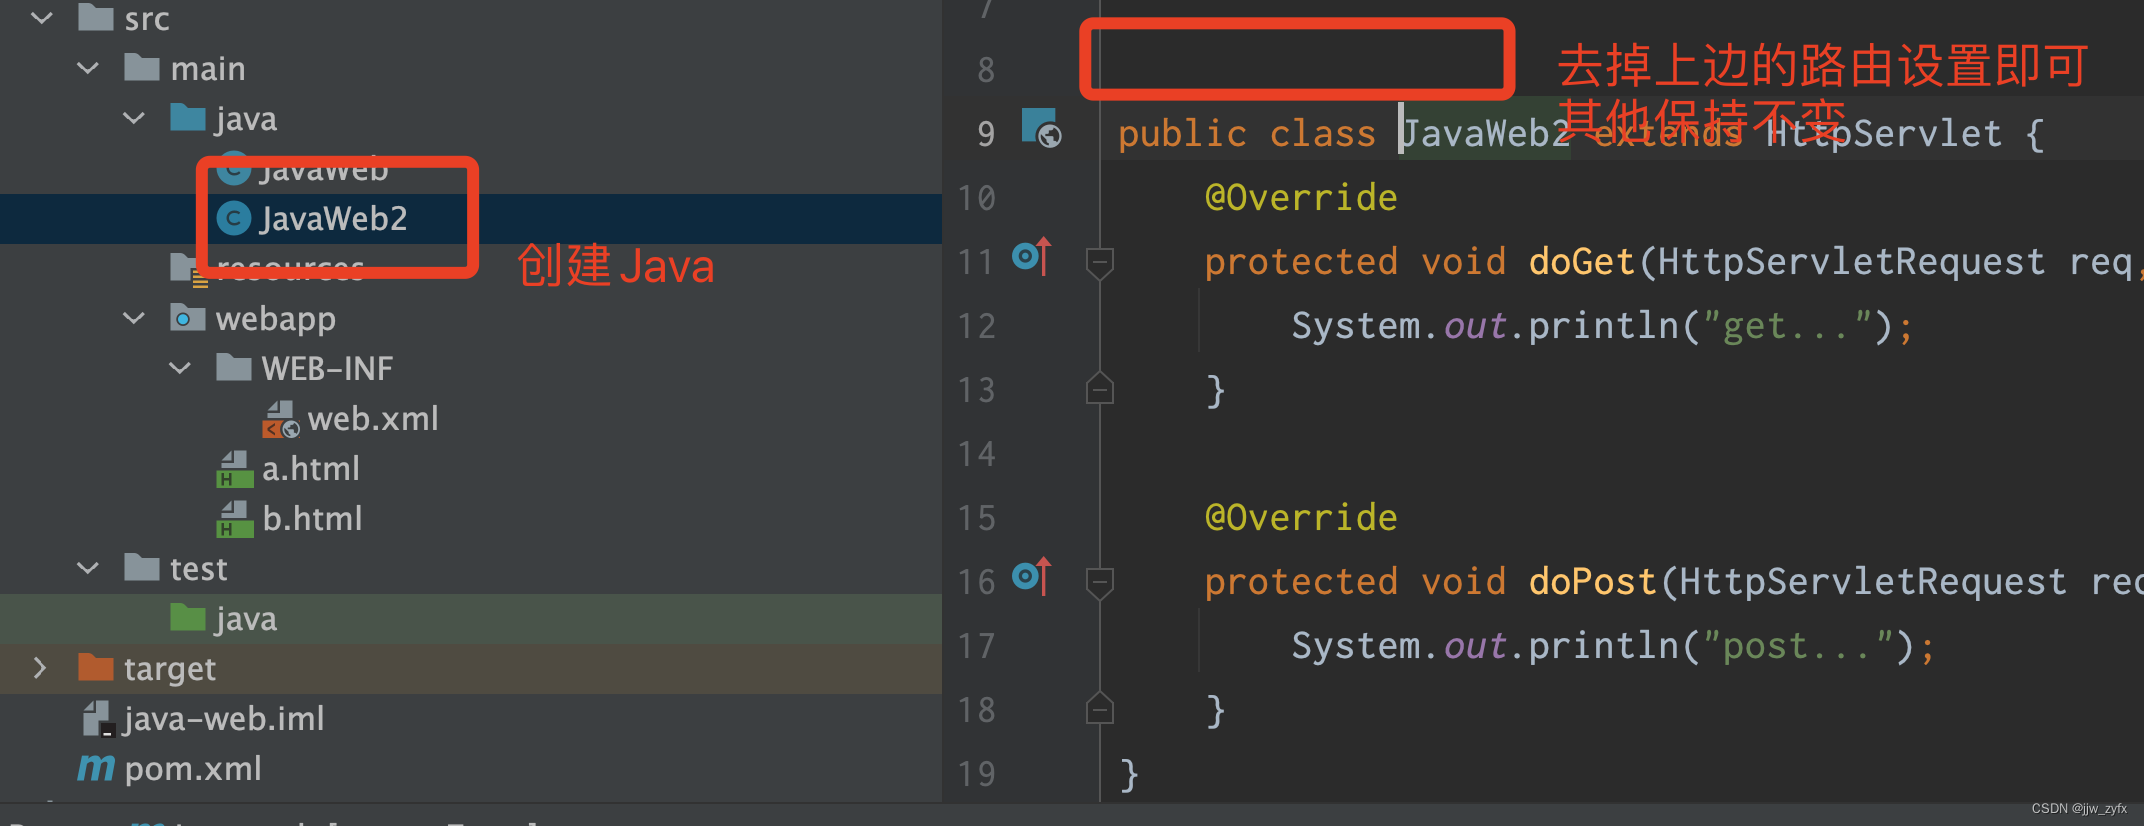The height and width of the screenshot is (826, 2144).
Task: Click the "post..." string literal
Action: click(1797, 645)
